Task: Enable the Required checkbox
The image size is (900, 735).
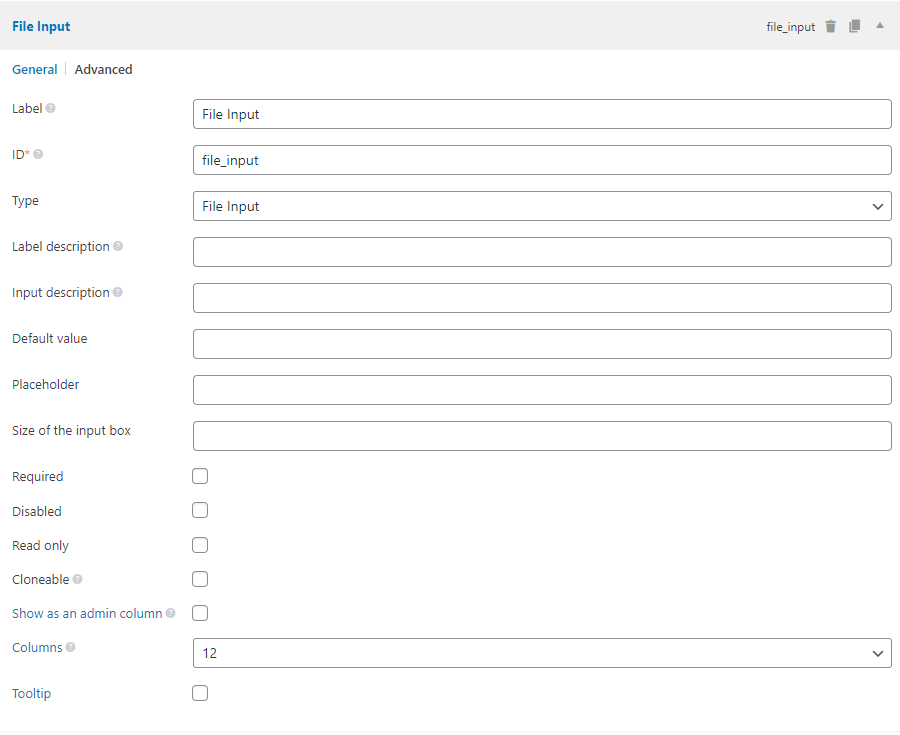Action: point(200,476)
